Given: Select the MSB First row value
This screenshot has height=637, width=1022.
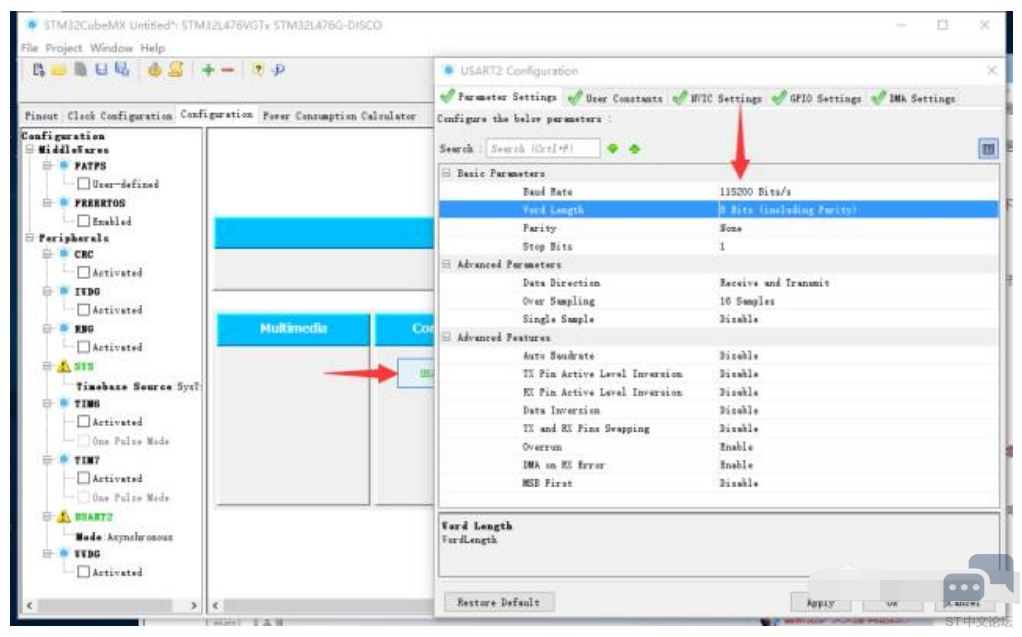Looking at the screenshot, I should coord(738,483).
